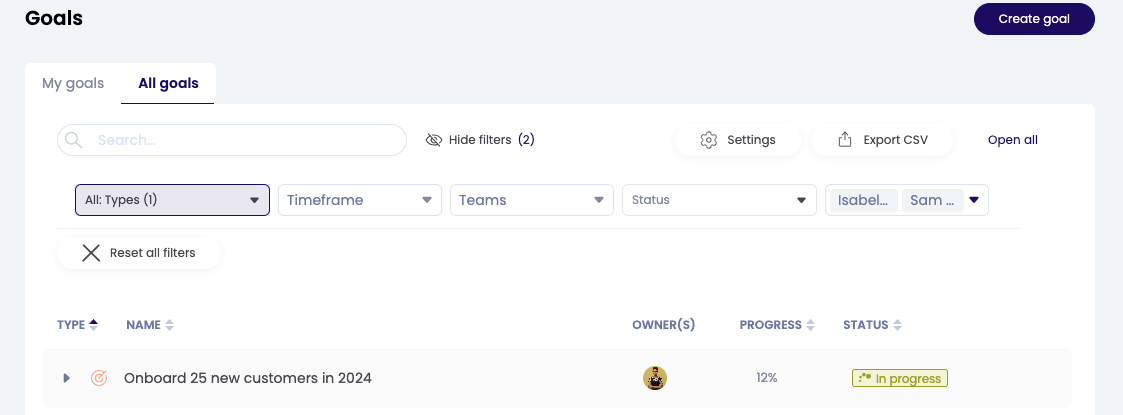This screenshot has height=415, width=1123.
Task: Open the All: Types filter dropdown
Action: click(172, 200)
